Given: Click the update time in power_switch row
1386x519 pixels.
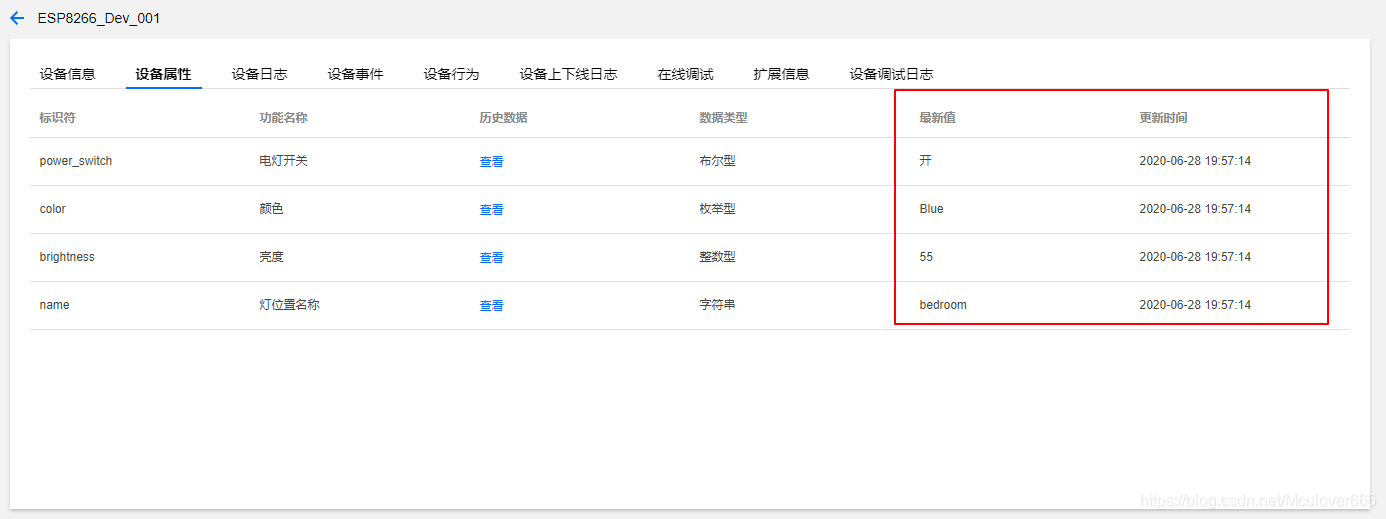Looking at the screenshot, I should click(1195, 161).
